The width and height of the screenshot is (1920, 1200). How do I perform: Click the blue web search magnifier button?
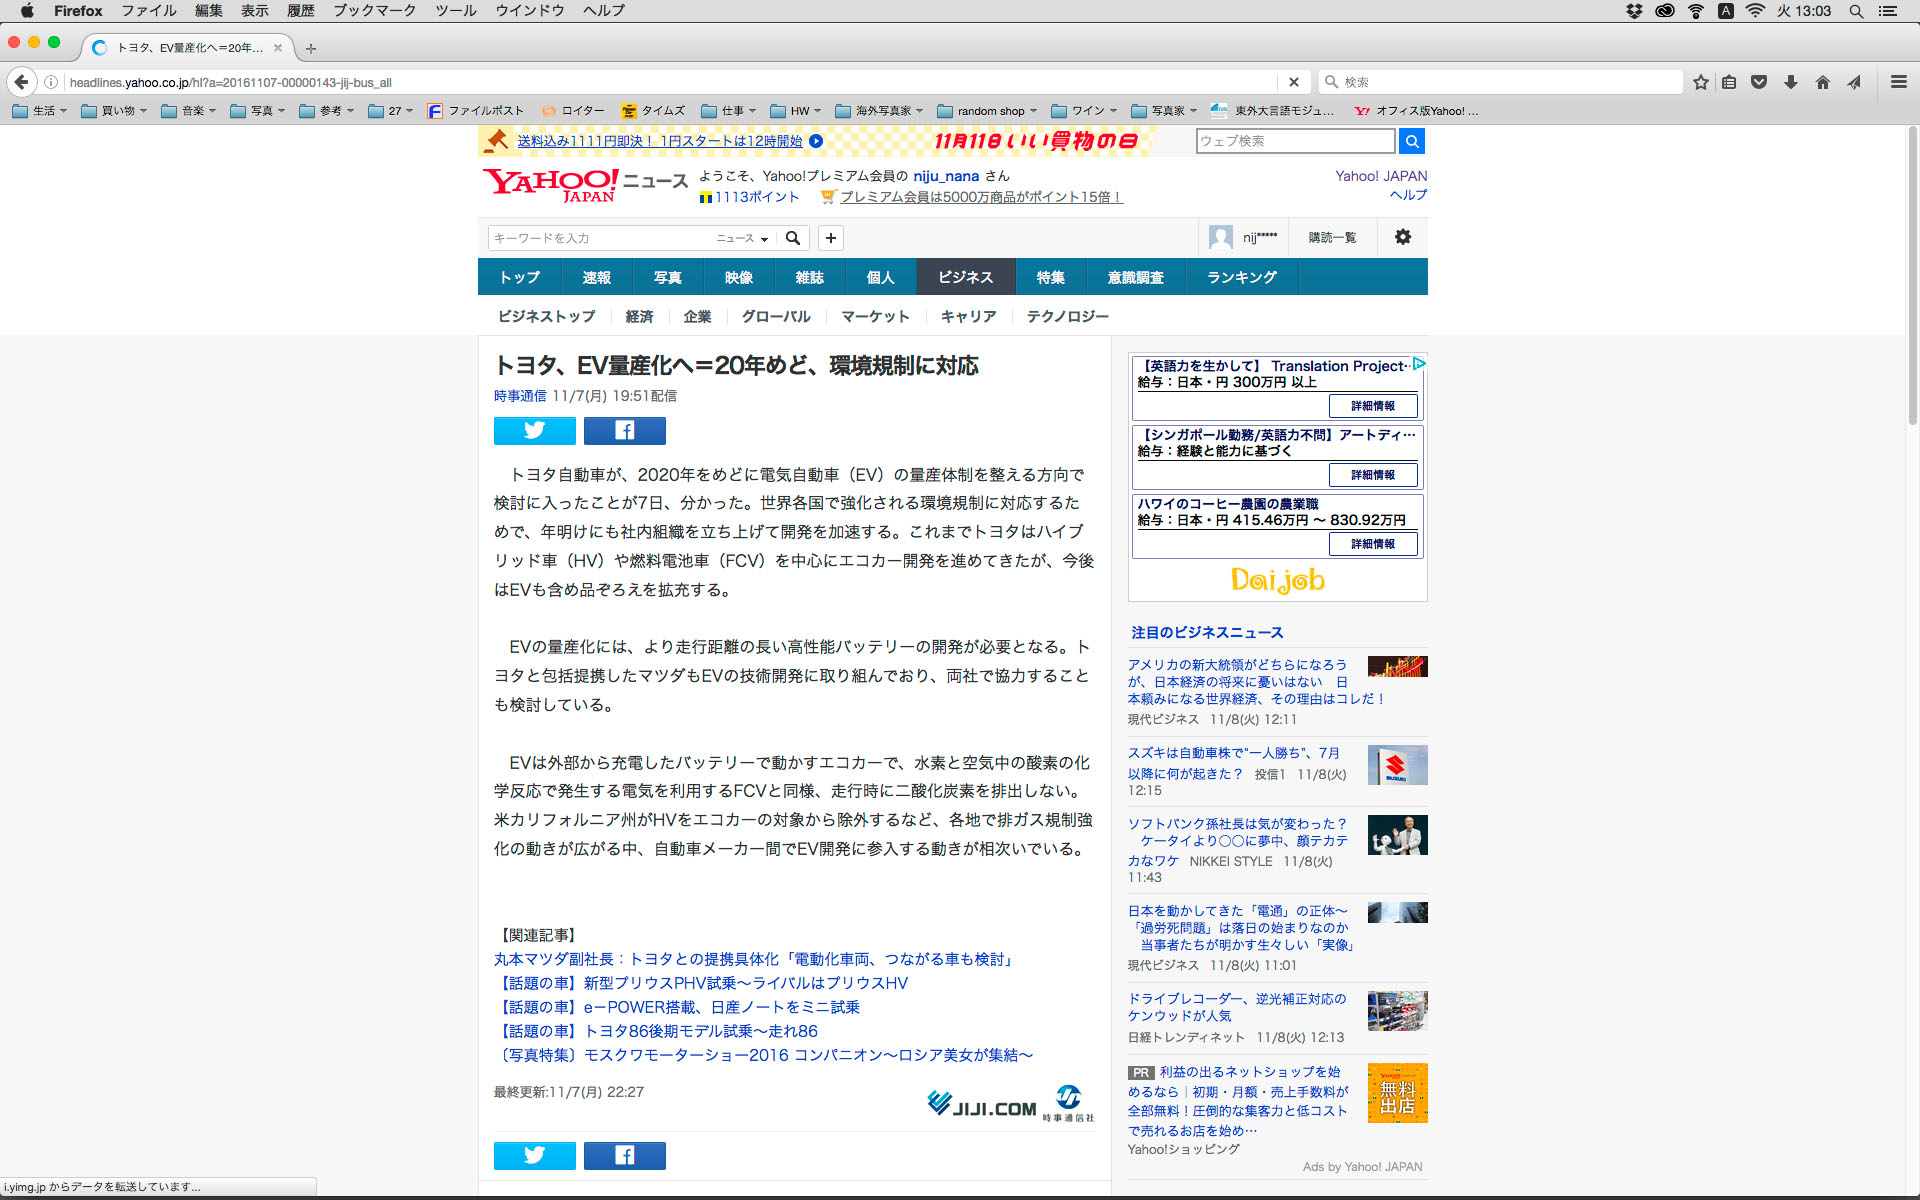pos(1411,141)
